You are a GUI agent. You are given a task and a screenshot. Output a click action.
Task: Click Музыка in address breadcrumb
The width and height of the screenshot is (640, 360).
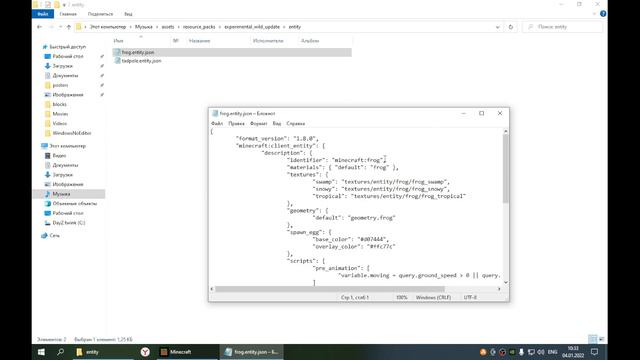point(144,27)
